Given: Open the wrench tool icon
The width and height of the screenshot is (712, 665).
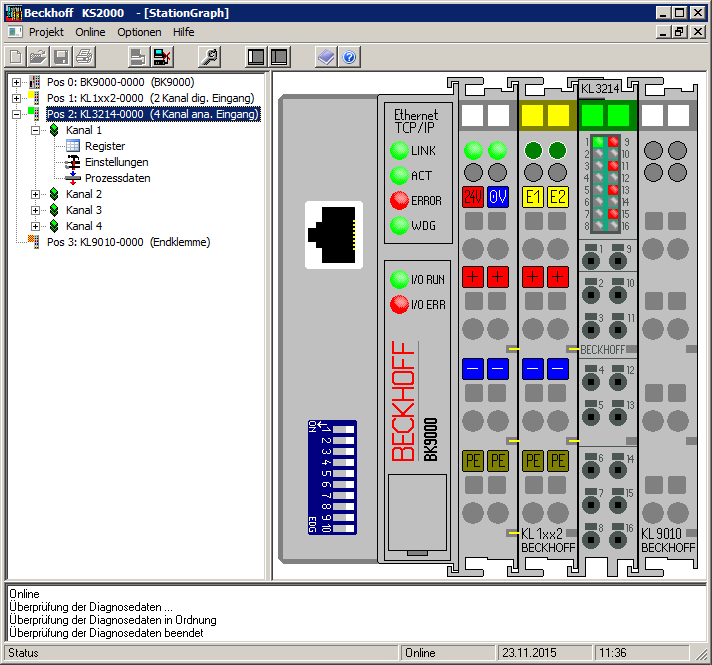Looking at the screenshot, I should tap(209, 57).
